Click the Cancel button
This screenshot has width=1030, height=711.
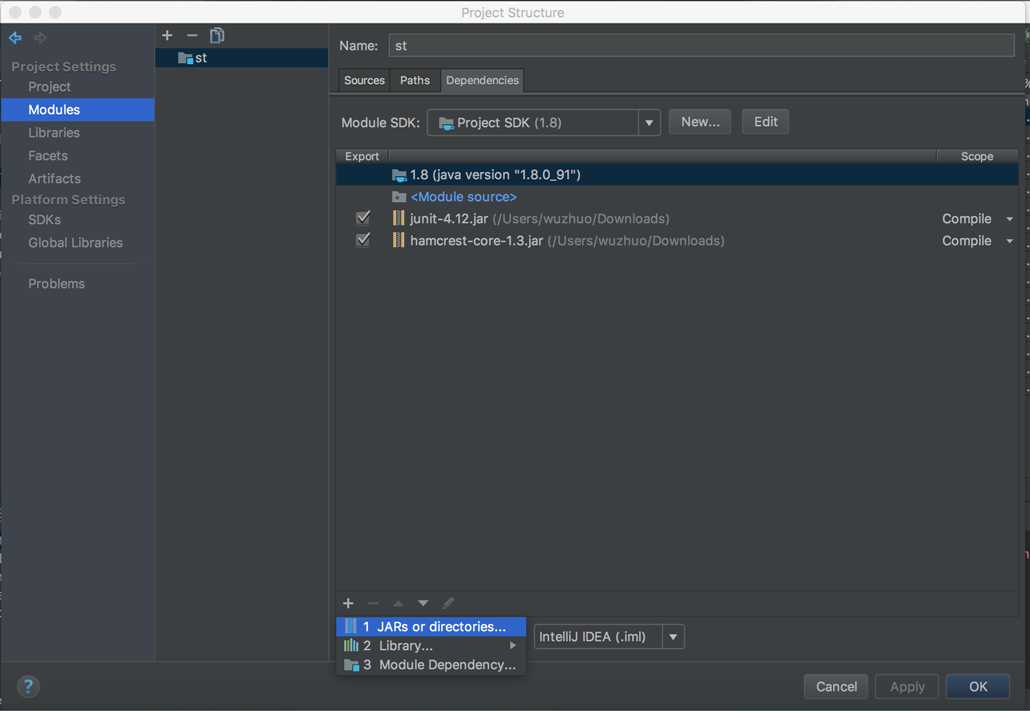tap(836, 687)
